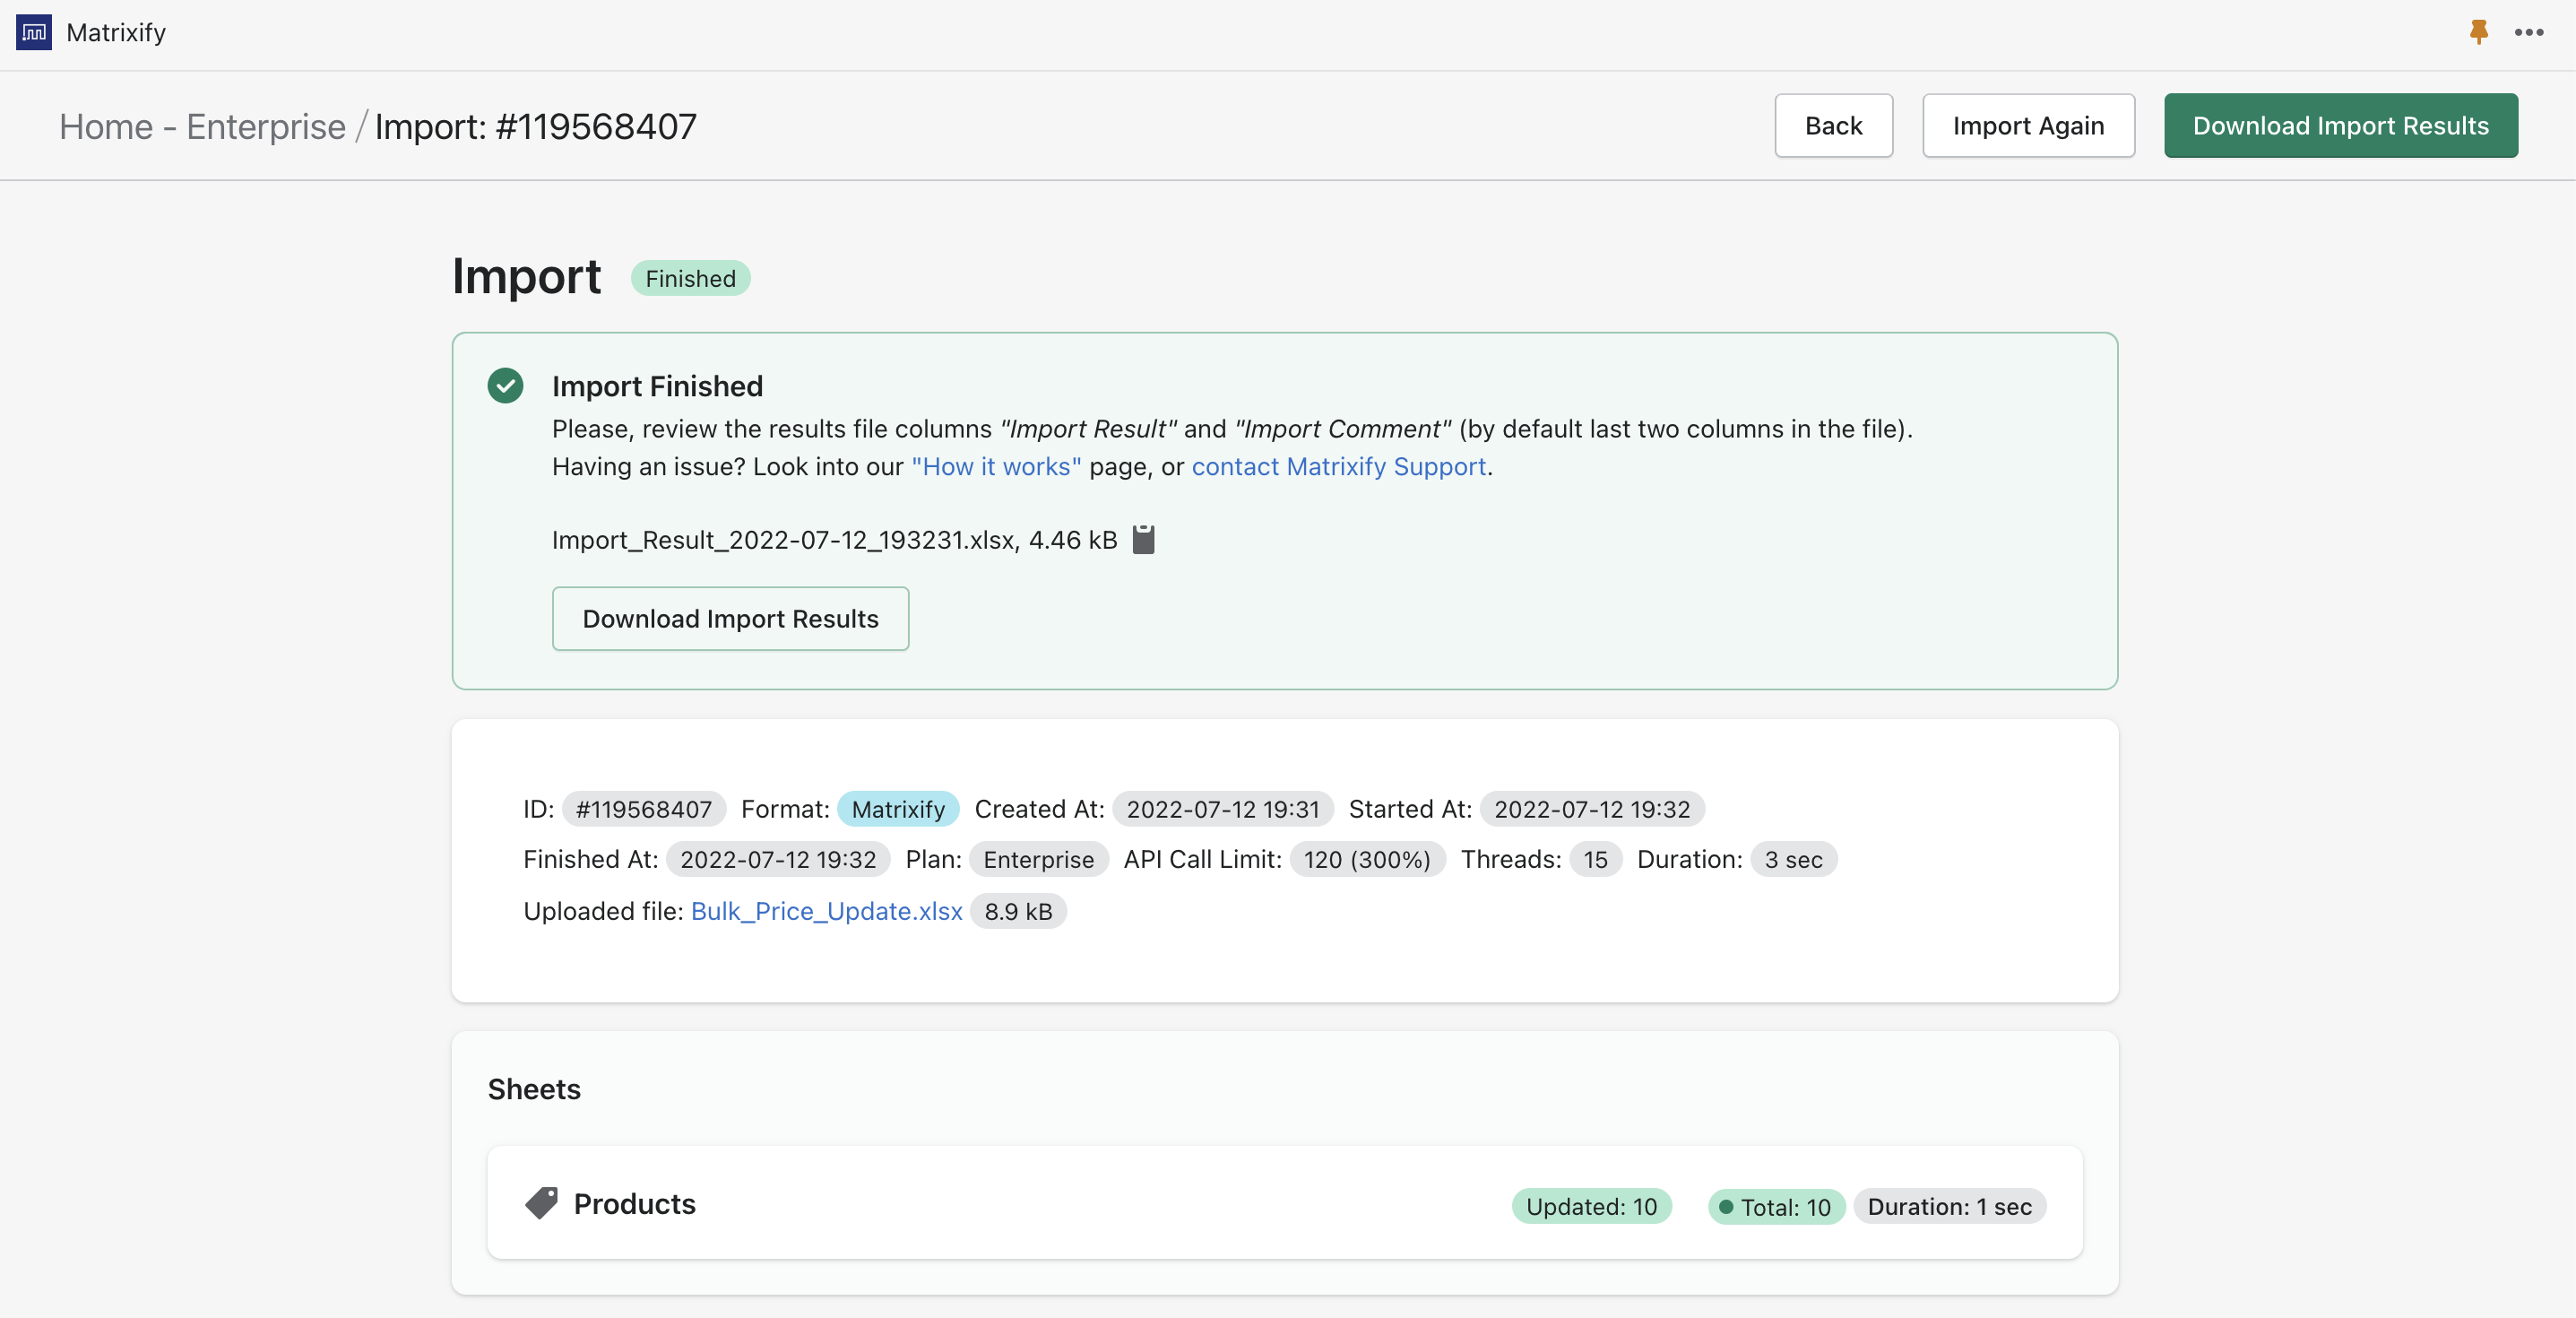Open the "How it works" link
The height and width of the screenshot is (1318, 2576).
pyautogui.click(x=996, y=467)
